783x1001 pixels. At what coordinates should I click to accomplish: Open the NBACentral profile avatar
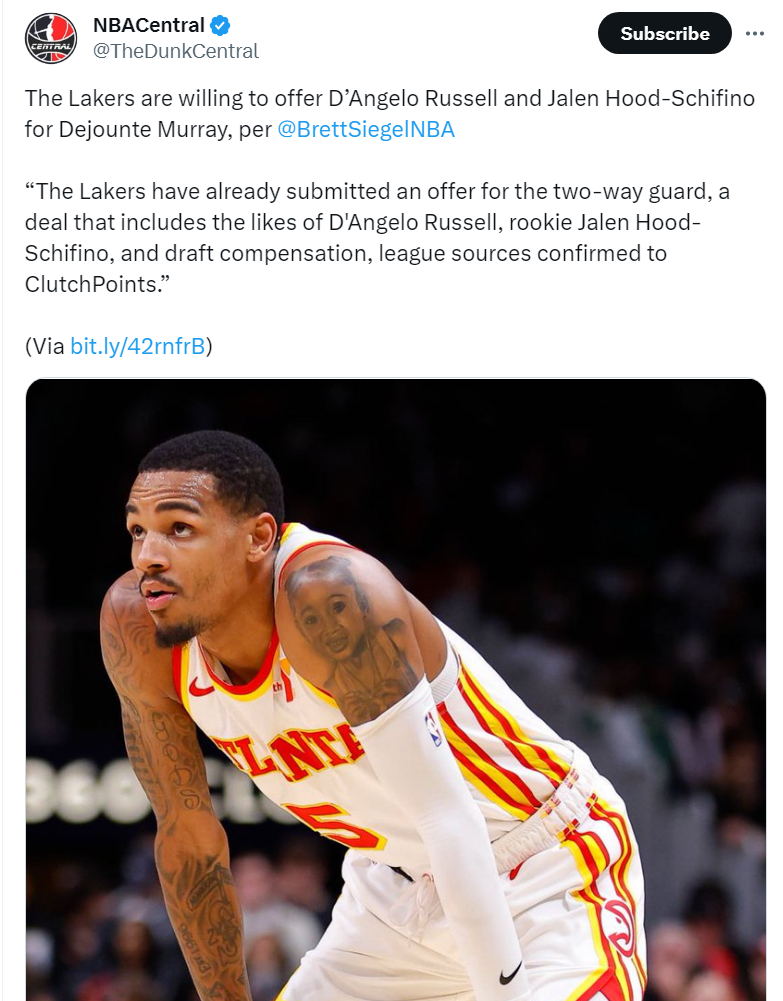(51, 38)
